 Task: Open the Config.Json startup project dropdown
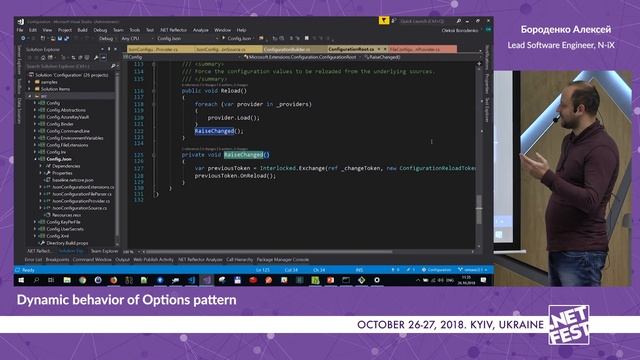point(188,38)
